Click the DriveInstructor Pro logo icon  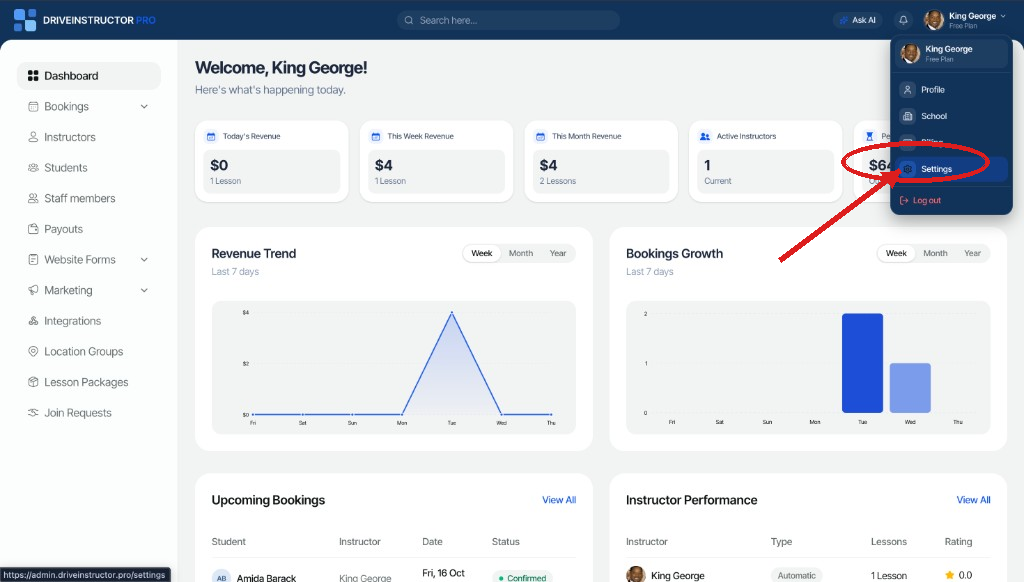click(x=25, y=20)
